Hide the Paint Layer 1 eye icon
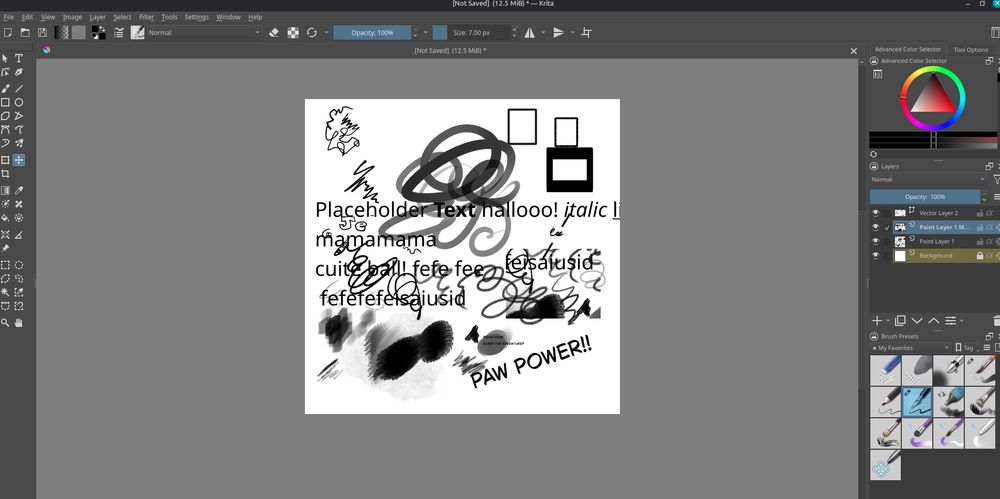 (875, 241)
